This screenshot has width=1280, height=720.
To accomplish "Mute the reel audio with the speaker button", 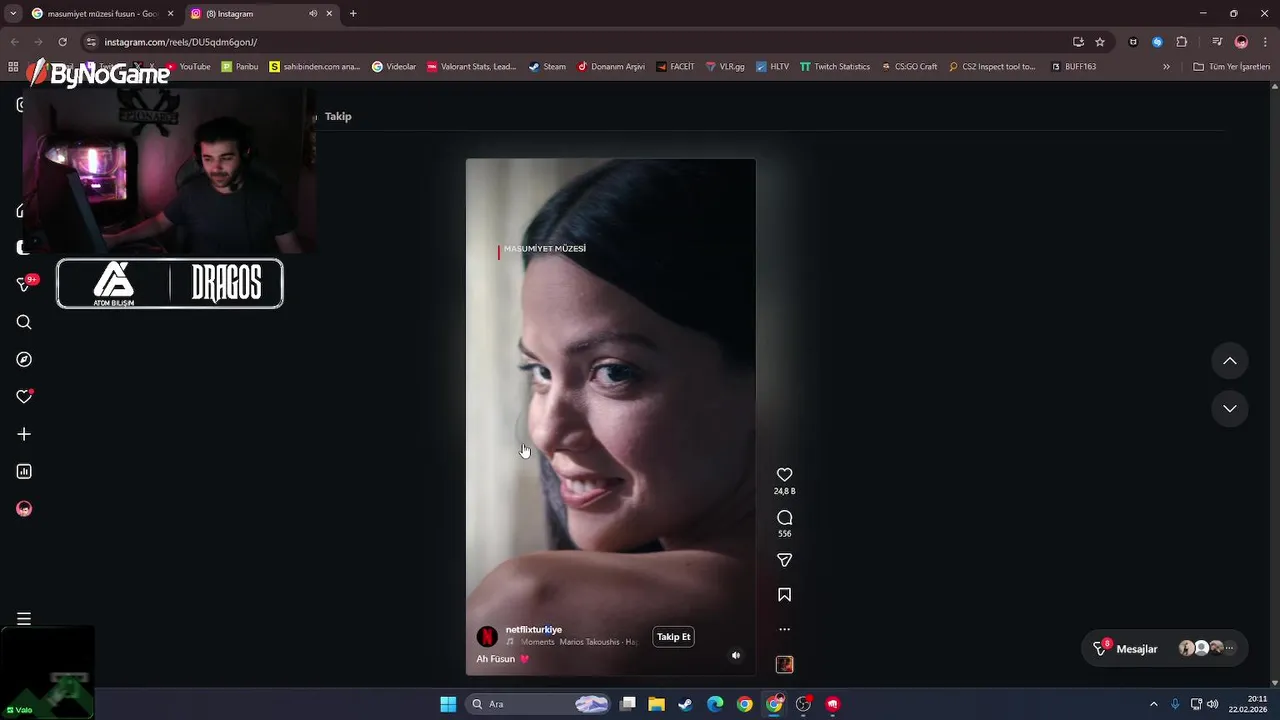I will coord(736,656).
